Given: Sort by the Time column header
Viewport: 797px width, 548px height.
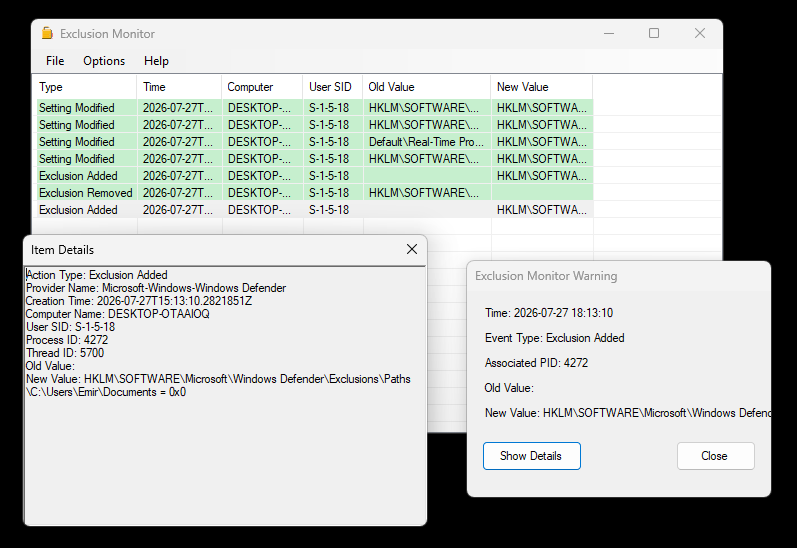Looking at the screenshot, I should (x=179, y=87).
